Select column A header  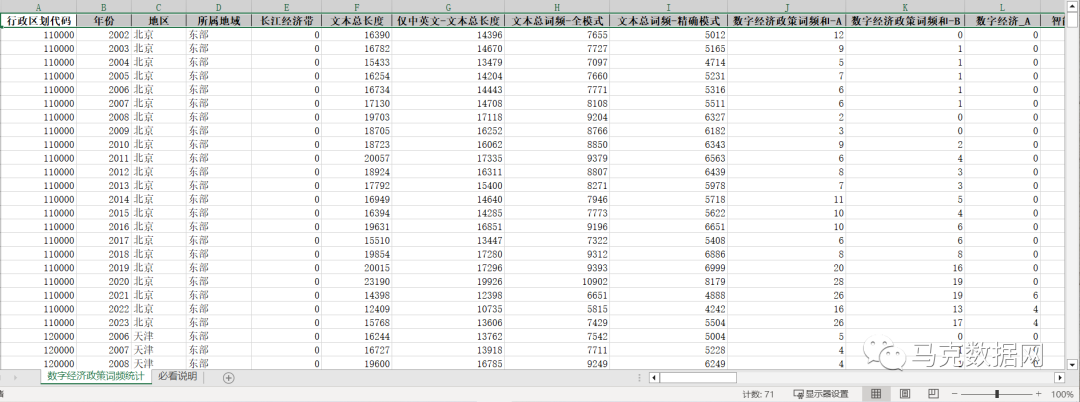[x=38, y=6]
